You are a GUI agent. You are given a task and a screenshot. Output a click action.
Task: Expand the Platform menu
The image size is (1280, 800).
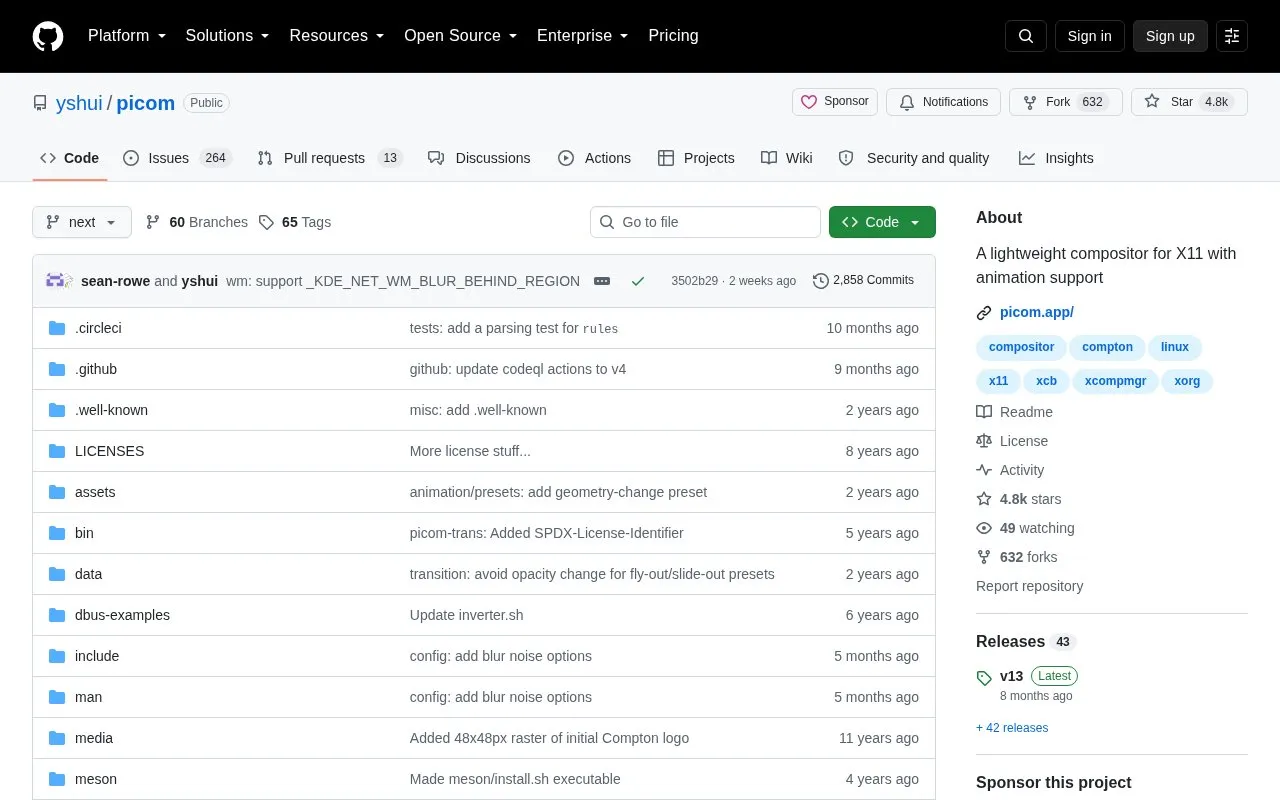coord(127,36)
